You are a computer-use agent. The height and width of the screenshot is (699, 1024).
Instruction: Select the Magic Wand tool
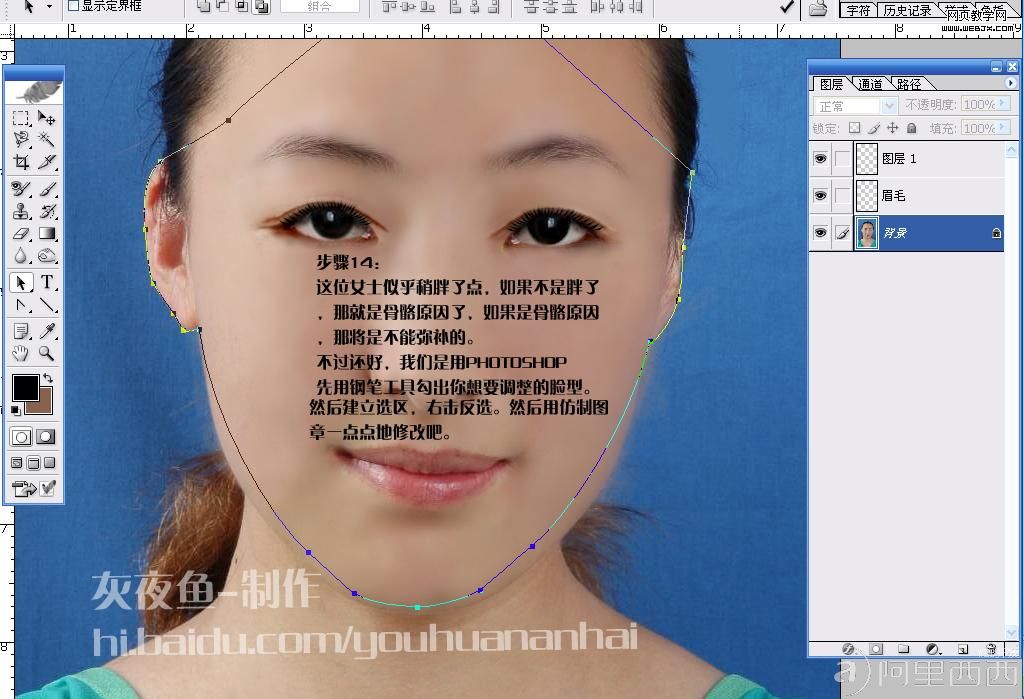46,139
